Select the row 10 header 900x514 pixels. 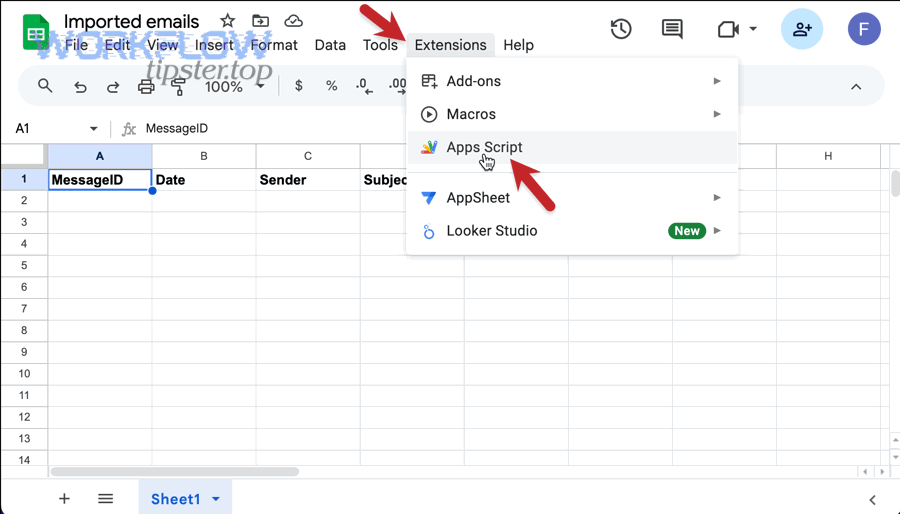(24, 373)
